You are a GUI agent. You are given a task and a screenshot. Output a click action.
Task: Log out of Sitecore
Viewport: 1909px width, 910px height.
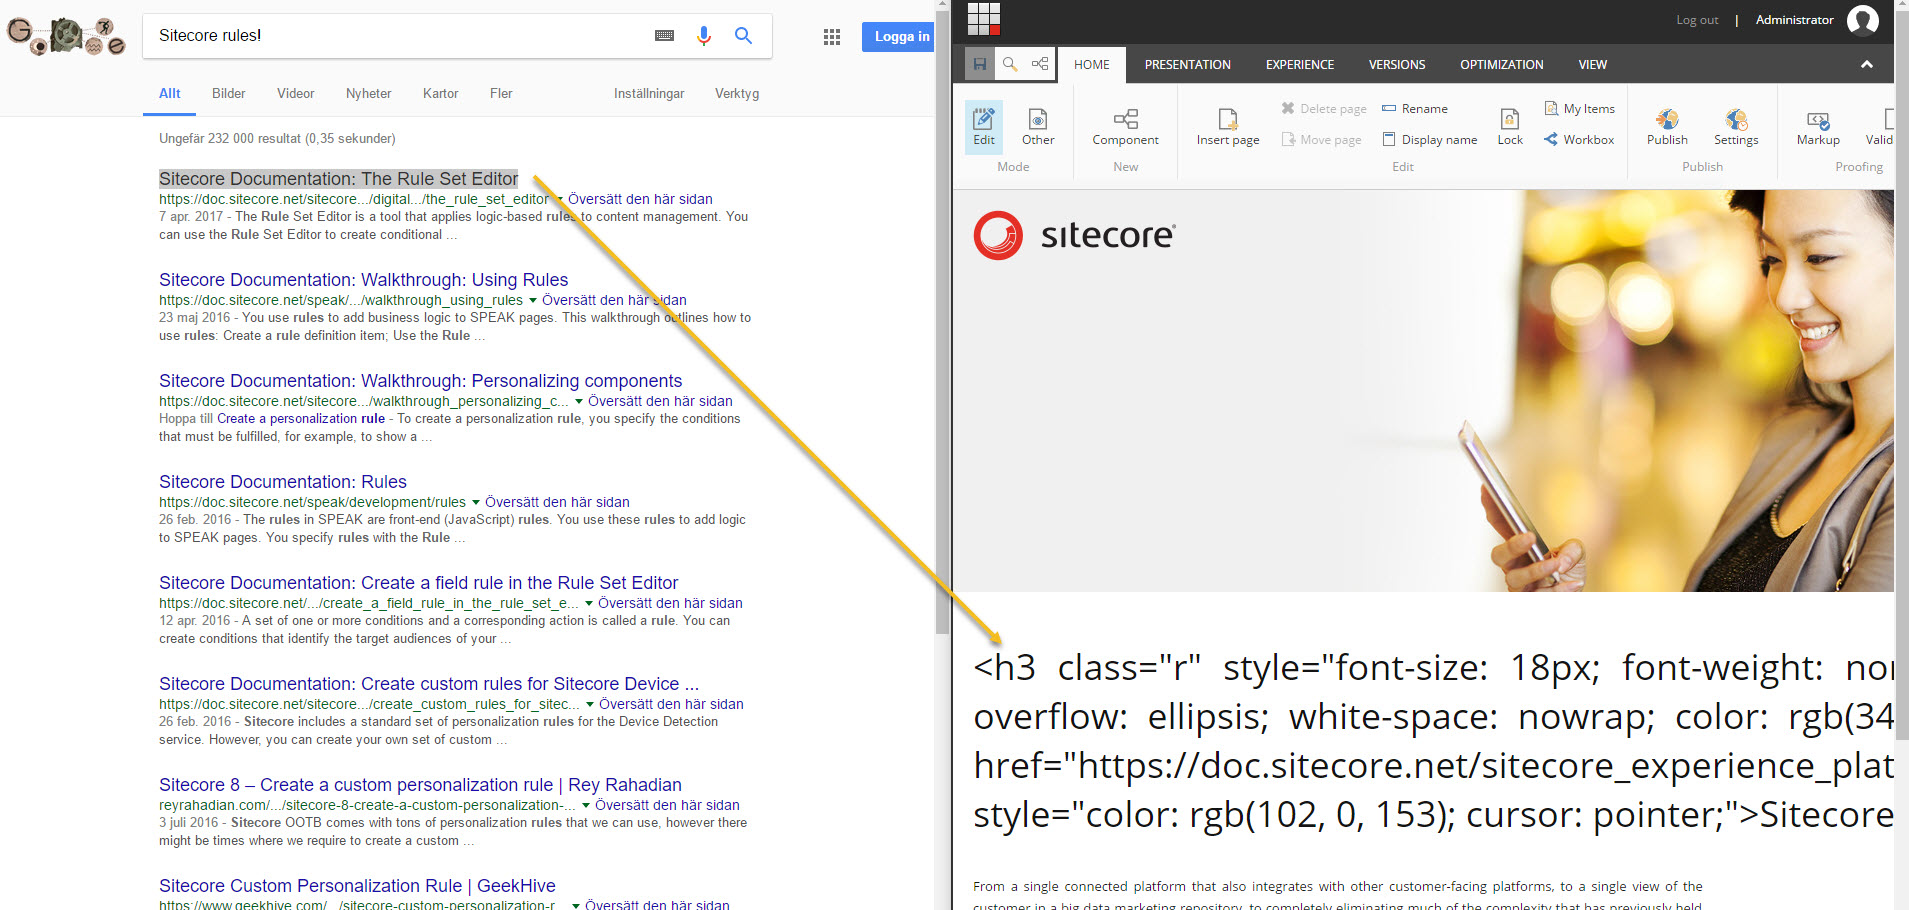(x=1697, y=20)
